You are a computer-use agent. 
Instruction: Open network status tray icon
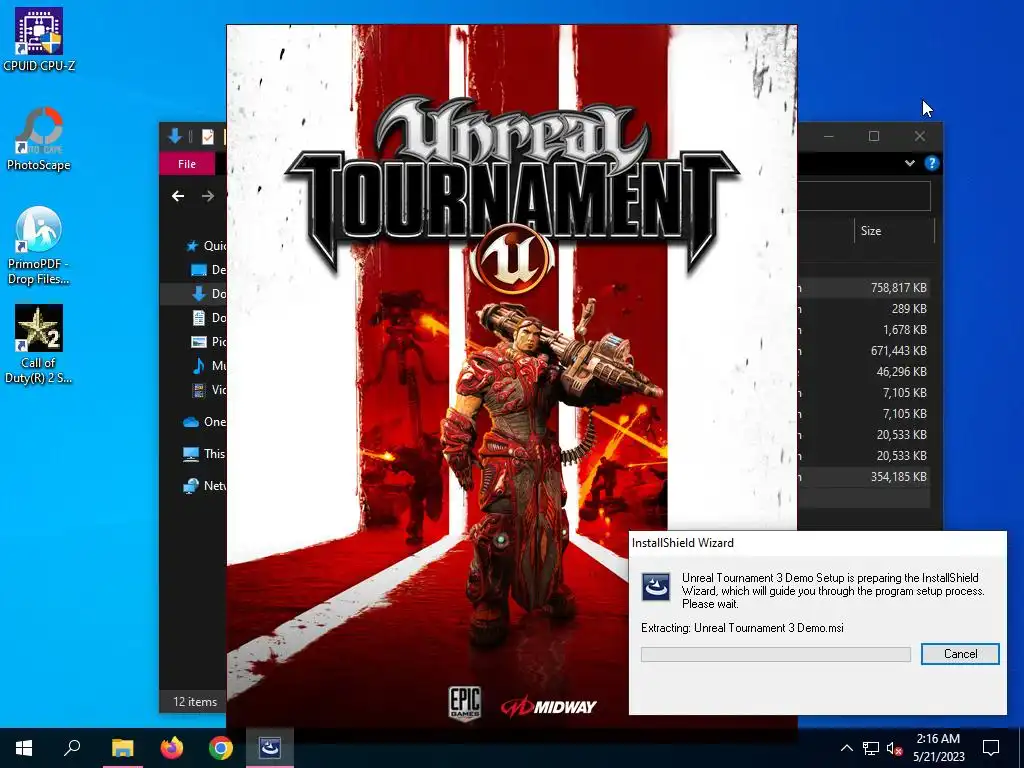[x=871, y=748]
